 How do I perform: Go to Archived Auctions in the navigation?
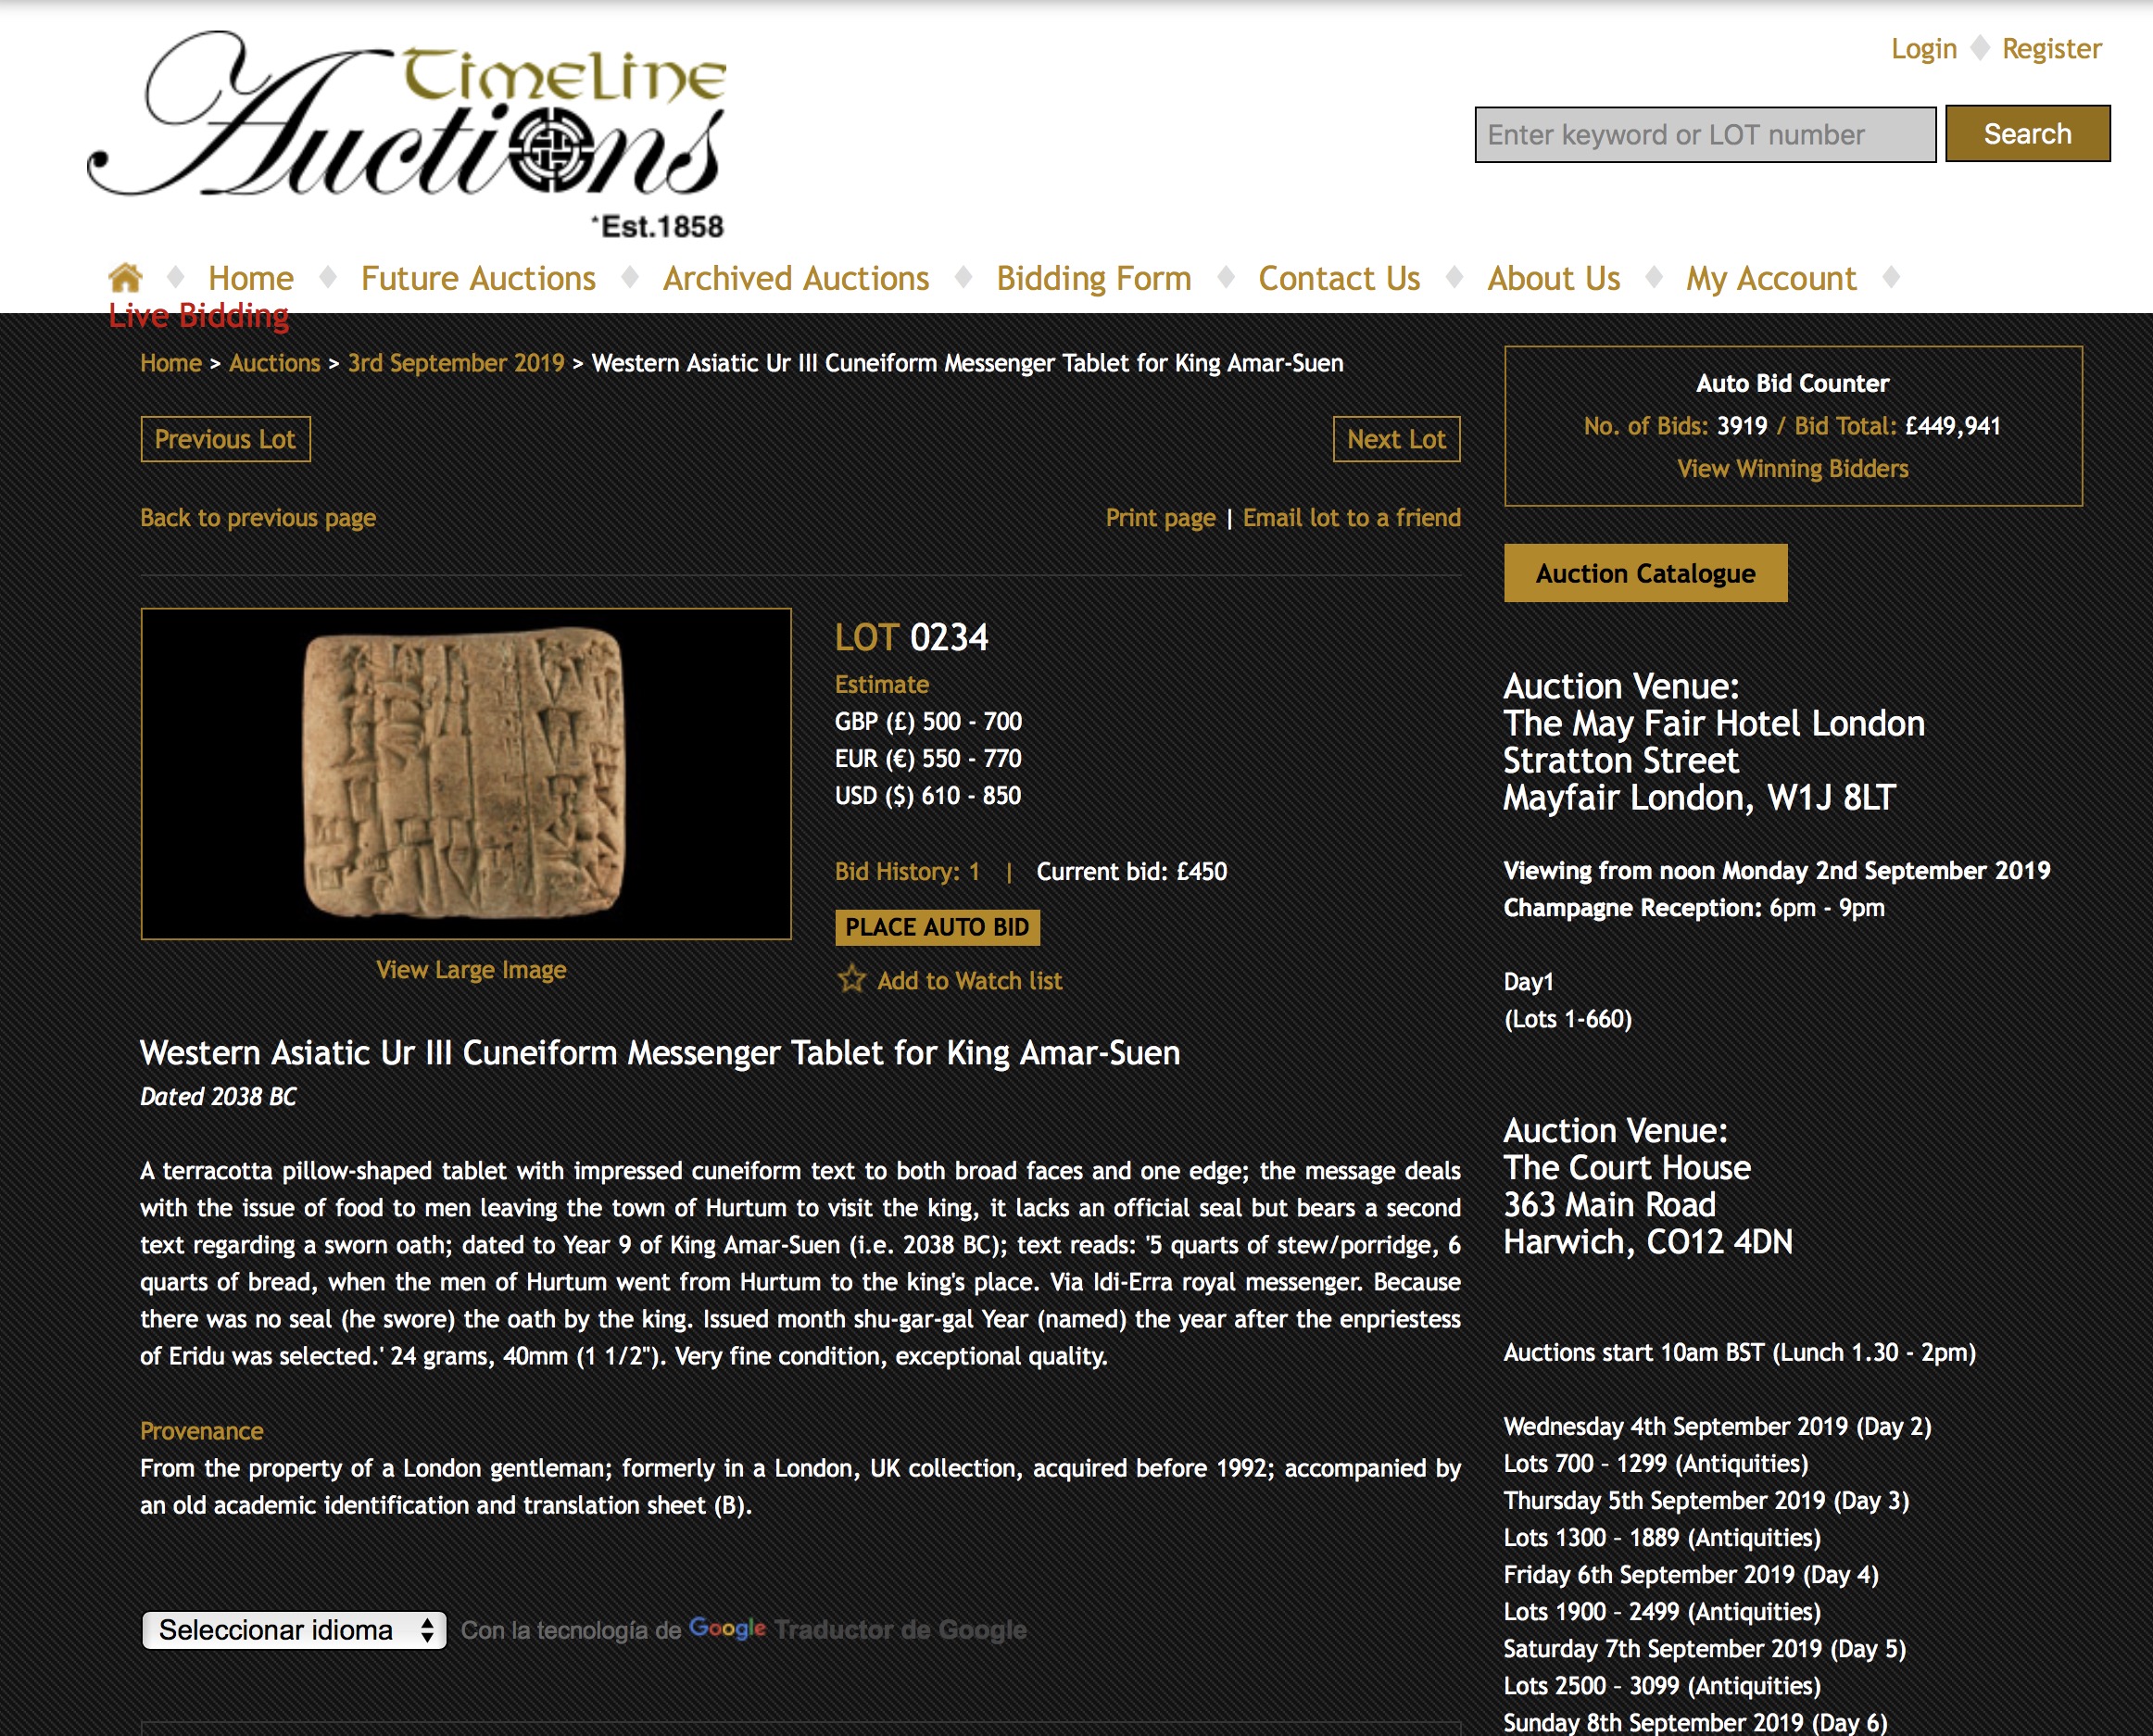(795, 278)
